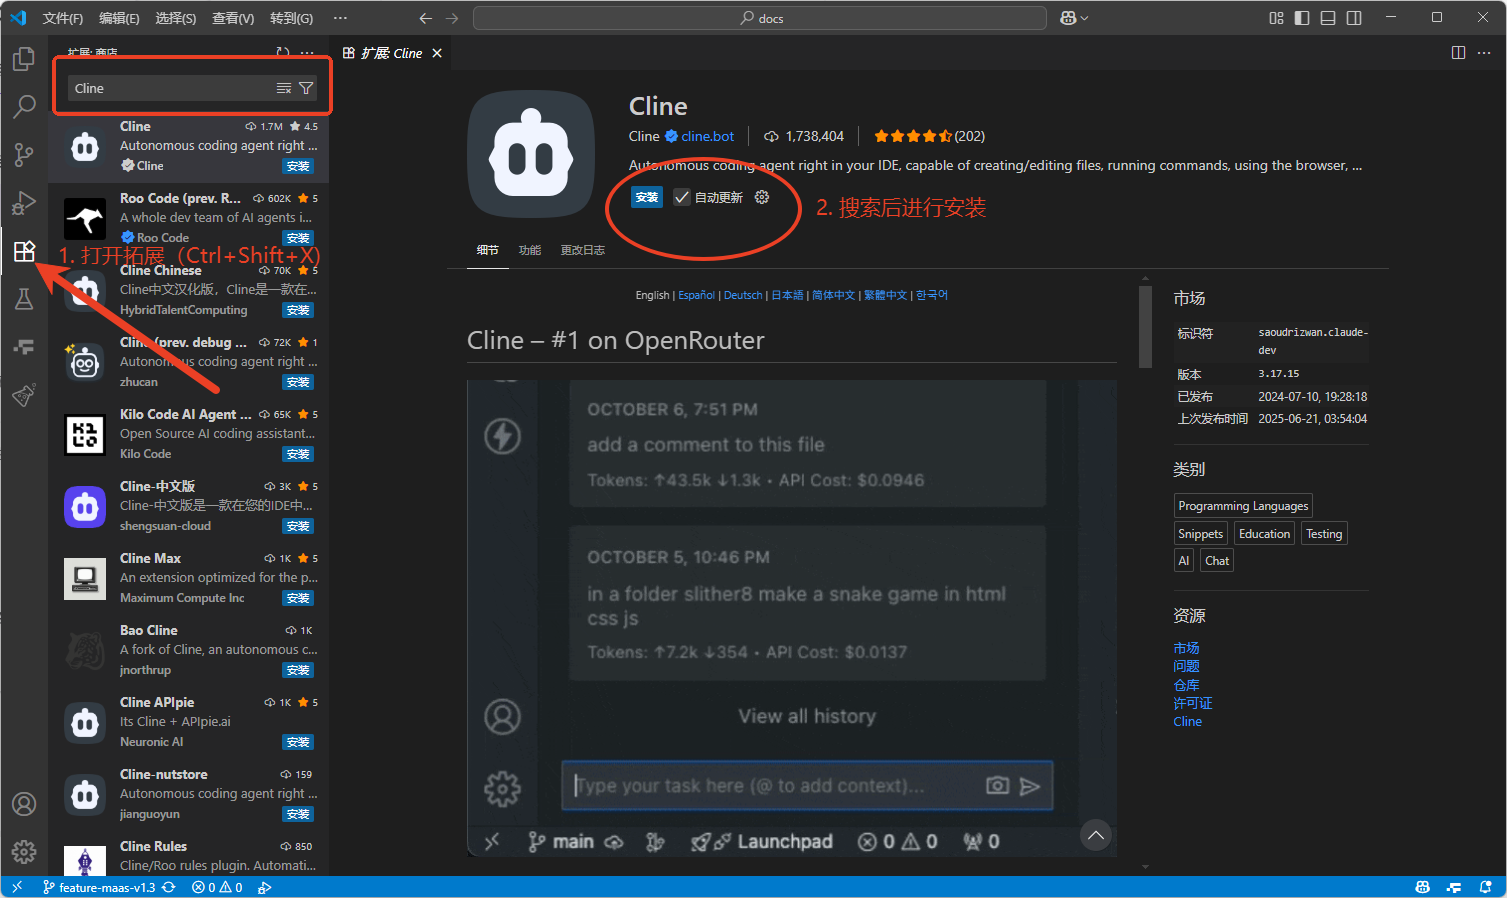
Task: Open the Source Control view
Action: [x=24, y=154]
